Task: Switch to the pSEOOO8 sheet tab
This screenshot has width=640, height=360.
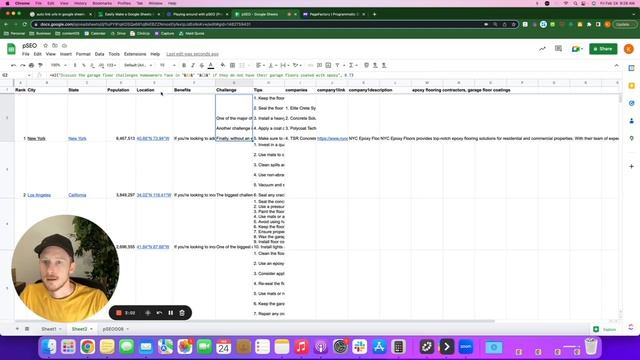Action: tap(113, 329)
